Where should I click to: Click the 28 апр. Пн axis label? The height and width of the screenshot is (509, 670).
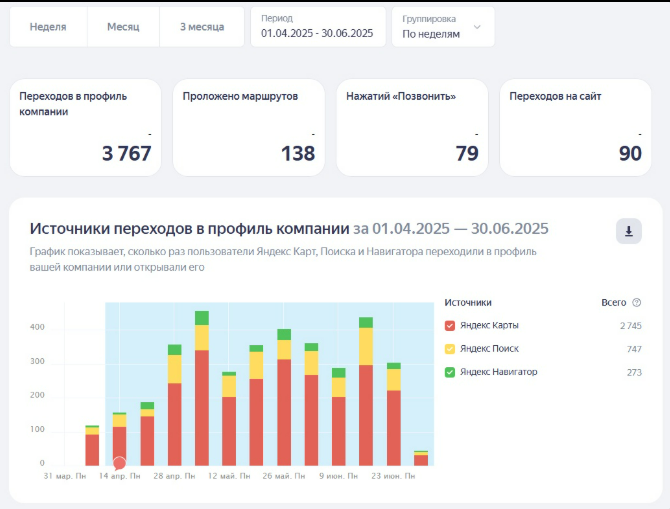(174, 476)
